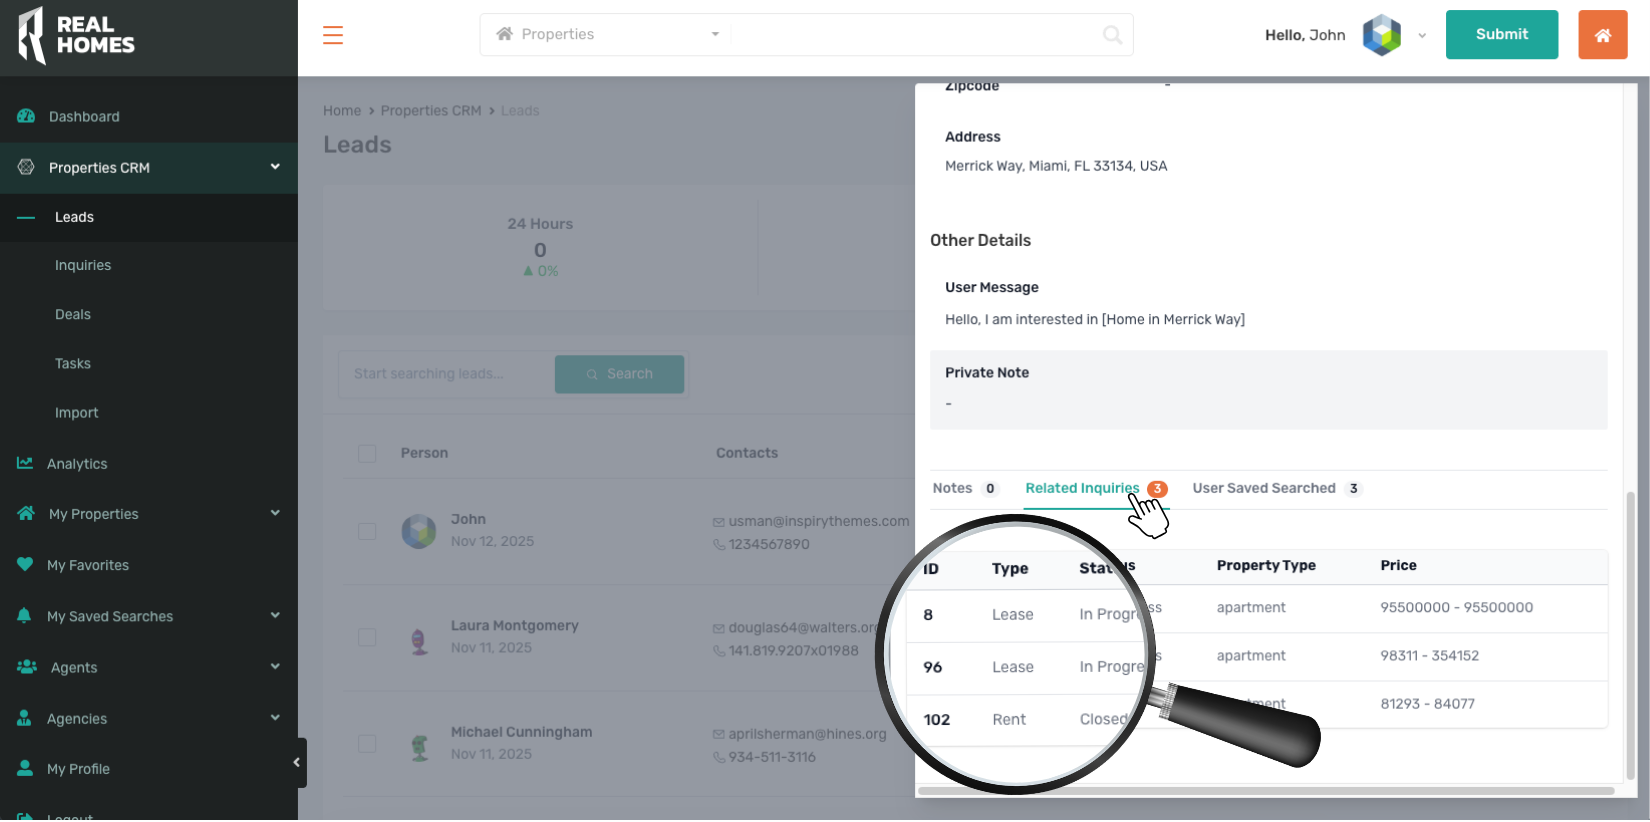Click the green Submit button
The height and width of the screenshot is (822, 1650).
1501,35
